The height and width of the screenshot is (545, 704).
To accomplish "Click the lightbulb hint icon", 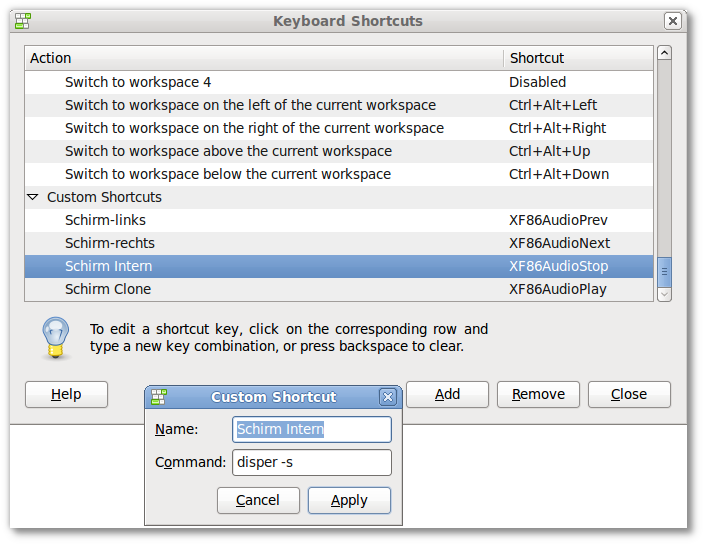I will click(x=56, y=338).
